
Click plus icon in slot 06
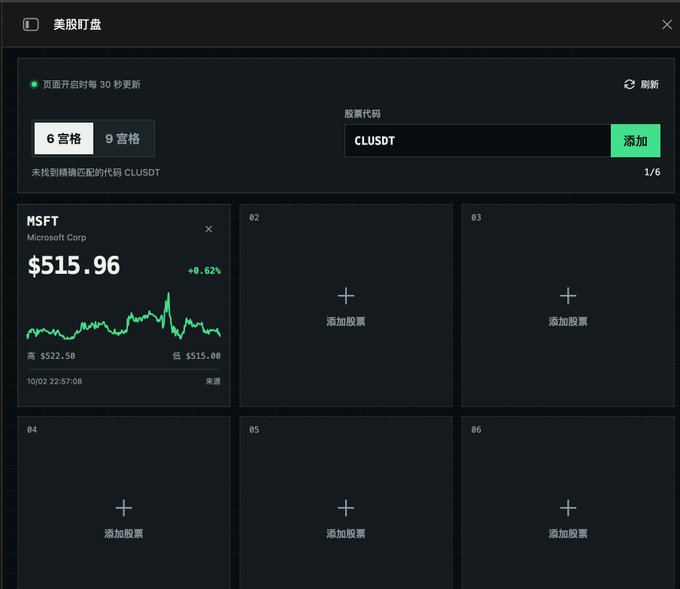click(568, 507)
